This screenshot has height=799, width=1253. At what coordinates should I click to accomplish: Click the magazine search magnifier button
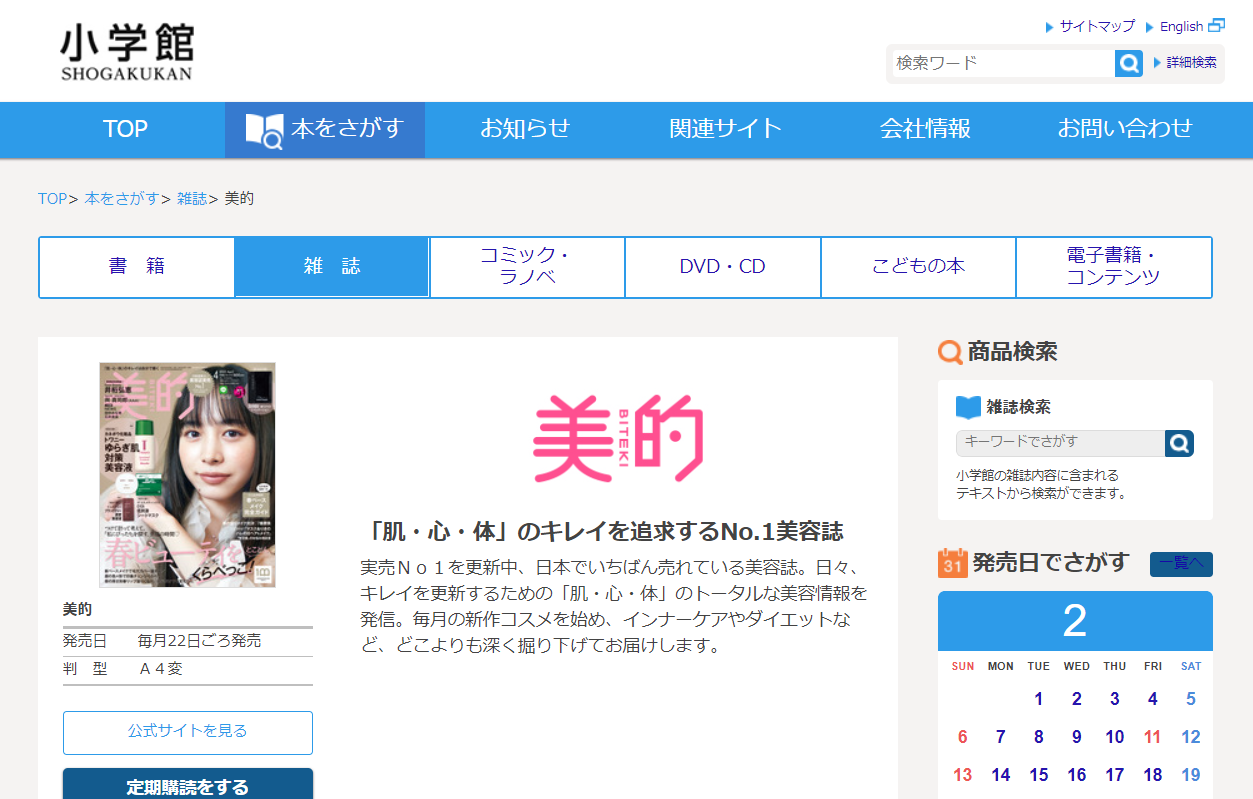pos(1180,443)
